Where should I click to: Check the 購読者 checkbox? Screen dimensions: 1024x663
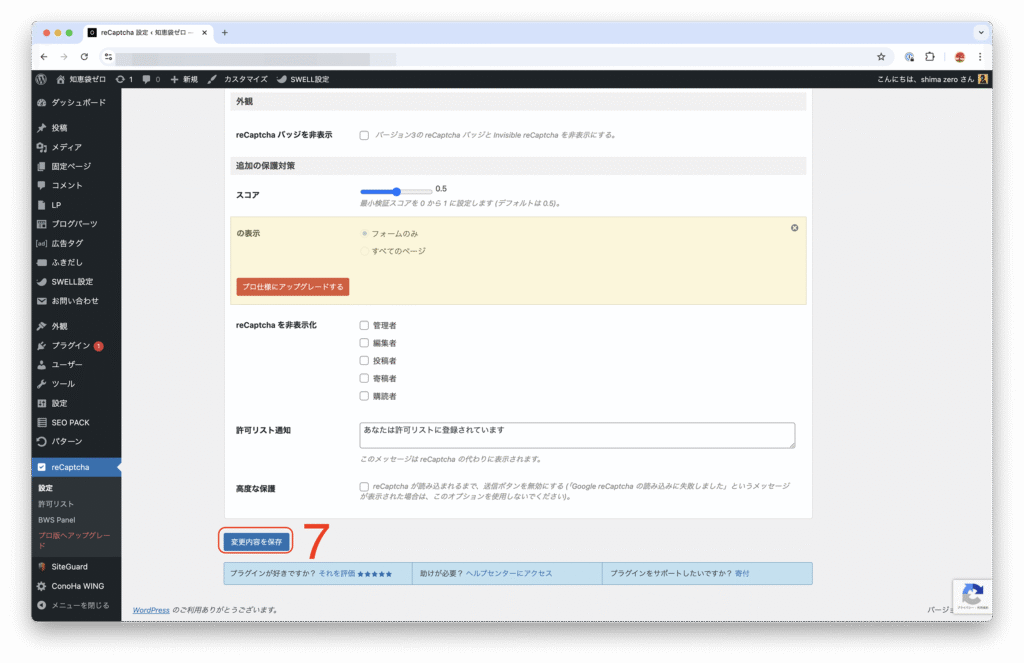coord(364,396)
